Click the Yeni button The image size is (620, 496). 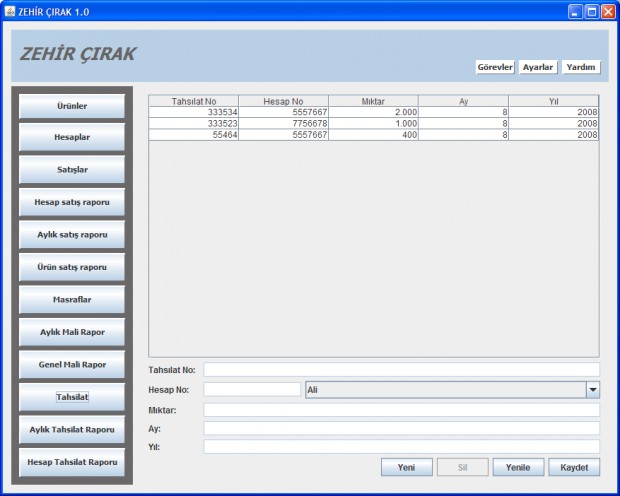click(x=406, y=467)
